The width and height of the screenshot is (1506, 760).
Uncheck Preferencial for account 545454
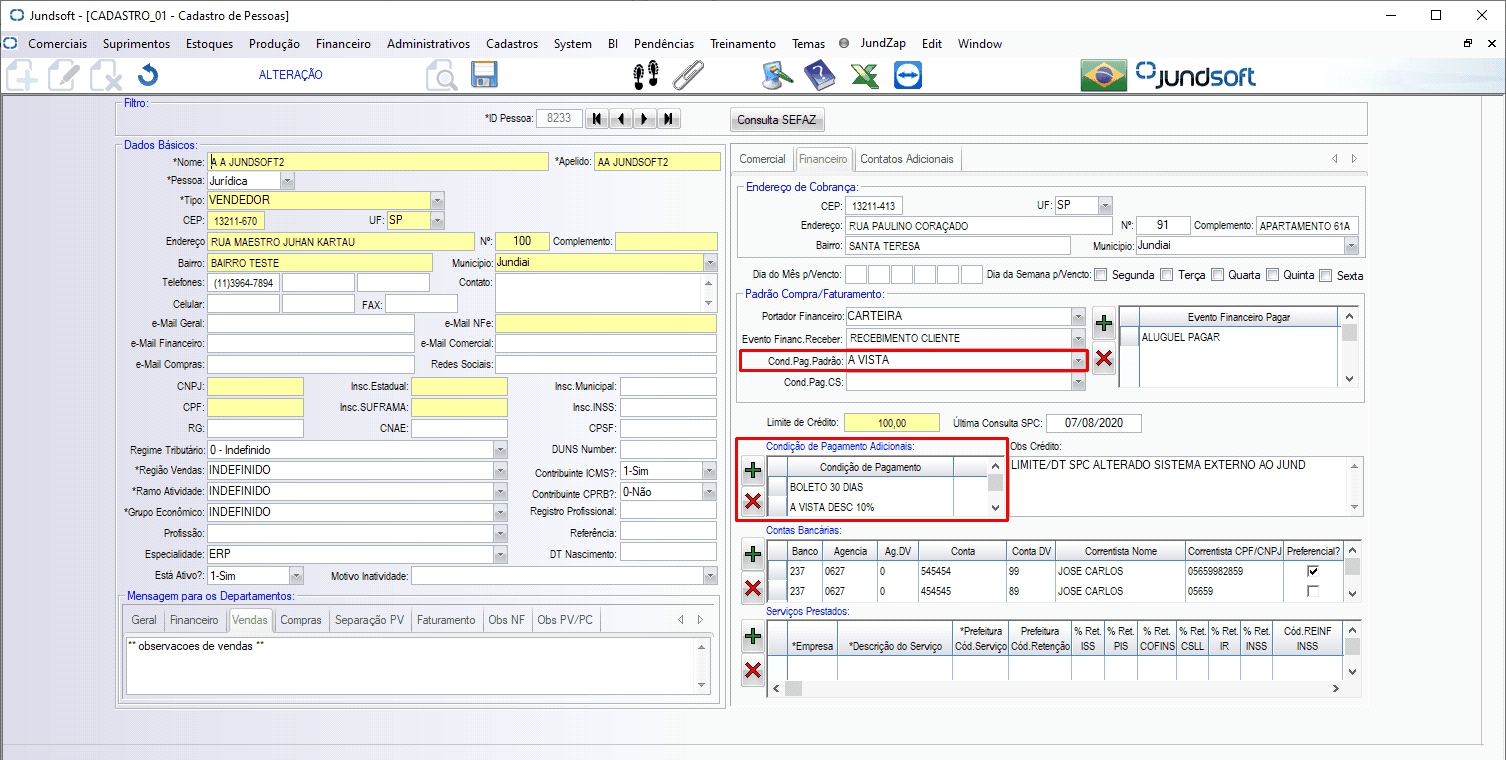click(1313, 571)
